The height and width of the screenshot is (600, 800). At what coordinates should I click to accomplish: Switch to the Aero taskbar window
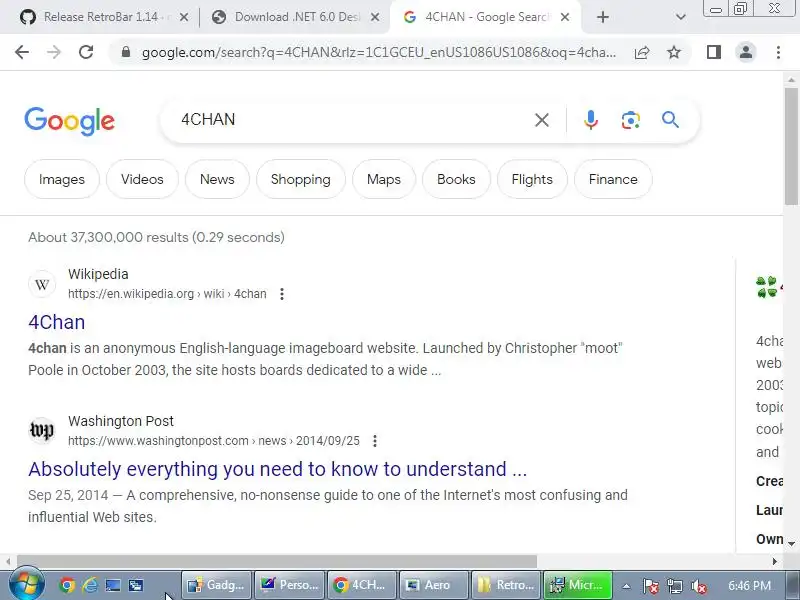[x=434, y=585]
